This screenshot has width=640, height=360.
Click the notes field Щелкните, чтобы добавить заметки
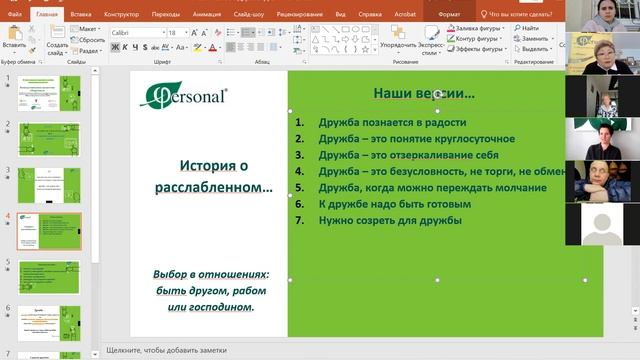[x=167, y=350]
